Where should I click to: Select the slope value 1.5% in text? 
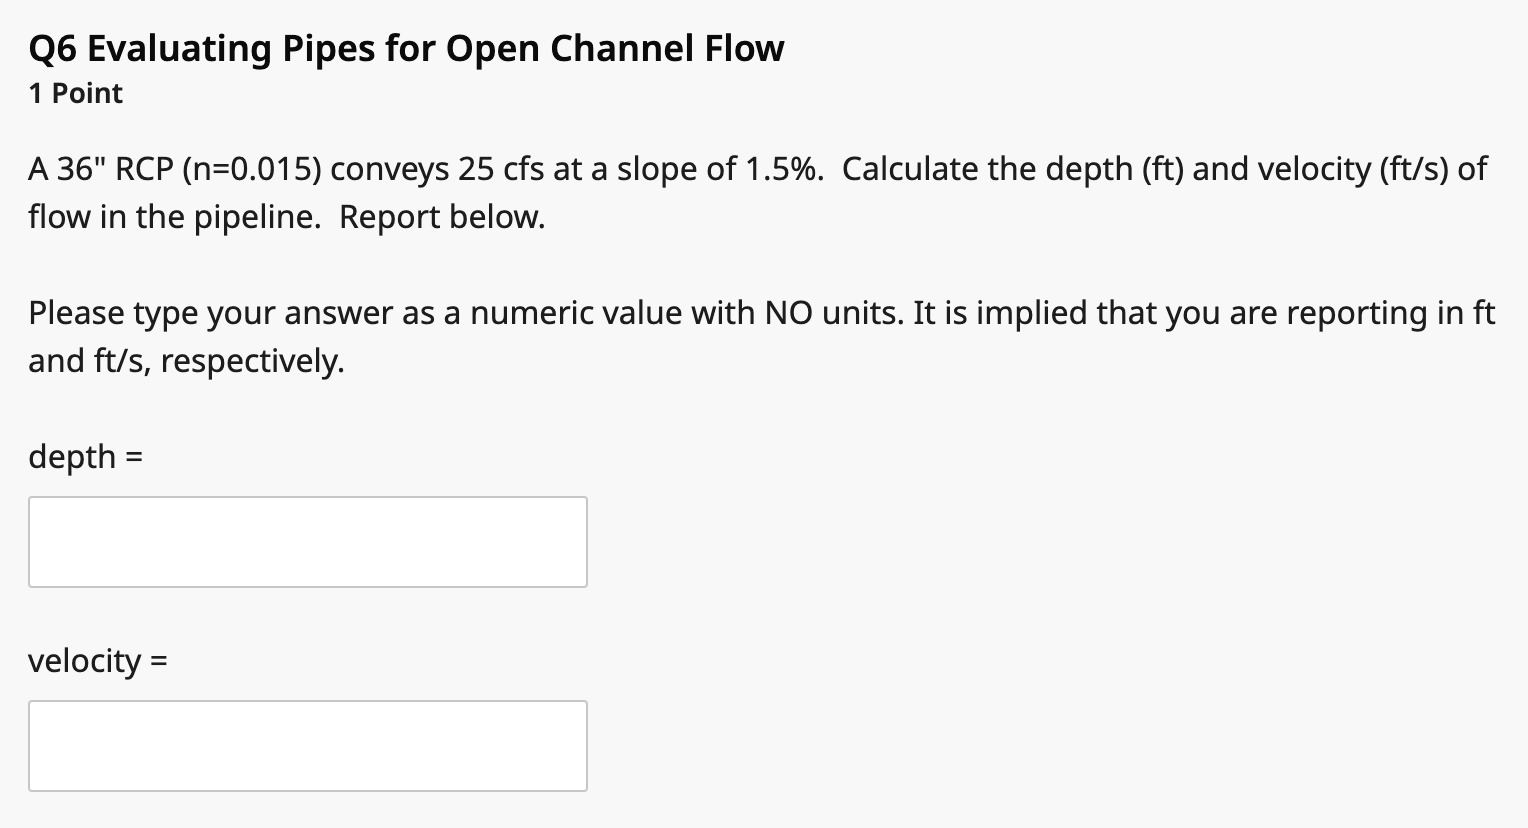786,168
